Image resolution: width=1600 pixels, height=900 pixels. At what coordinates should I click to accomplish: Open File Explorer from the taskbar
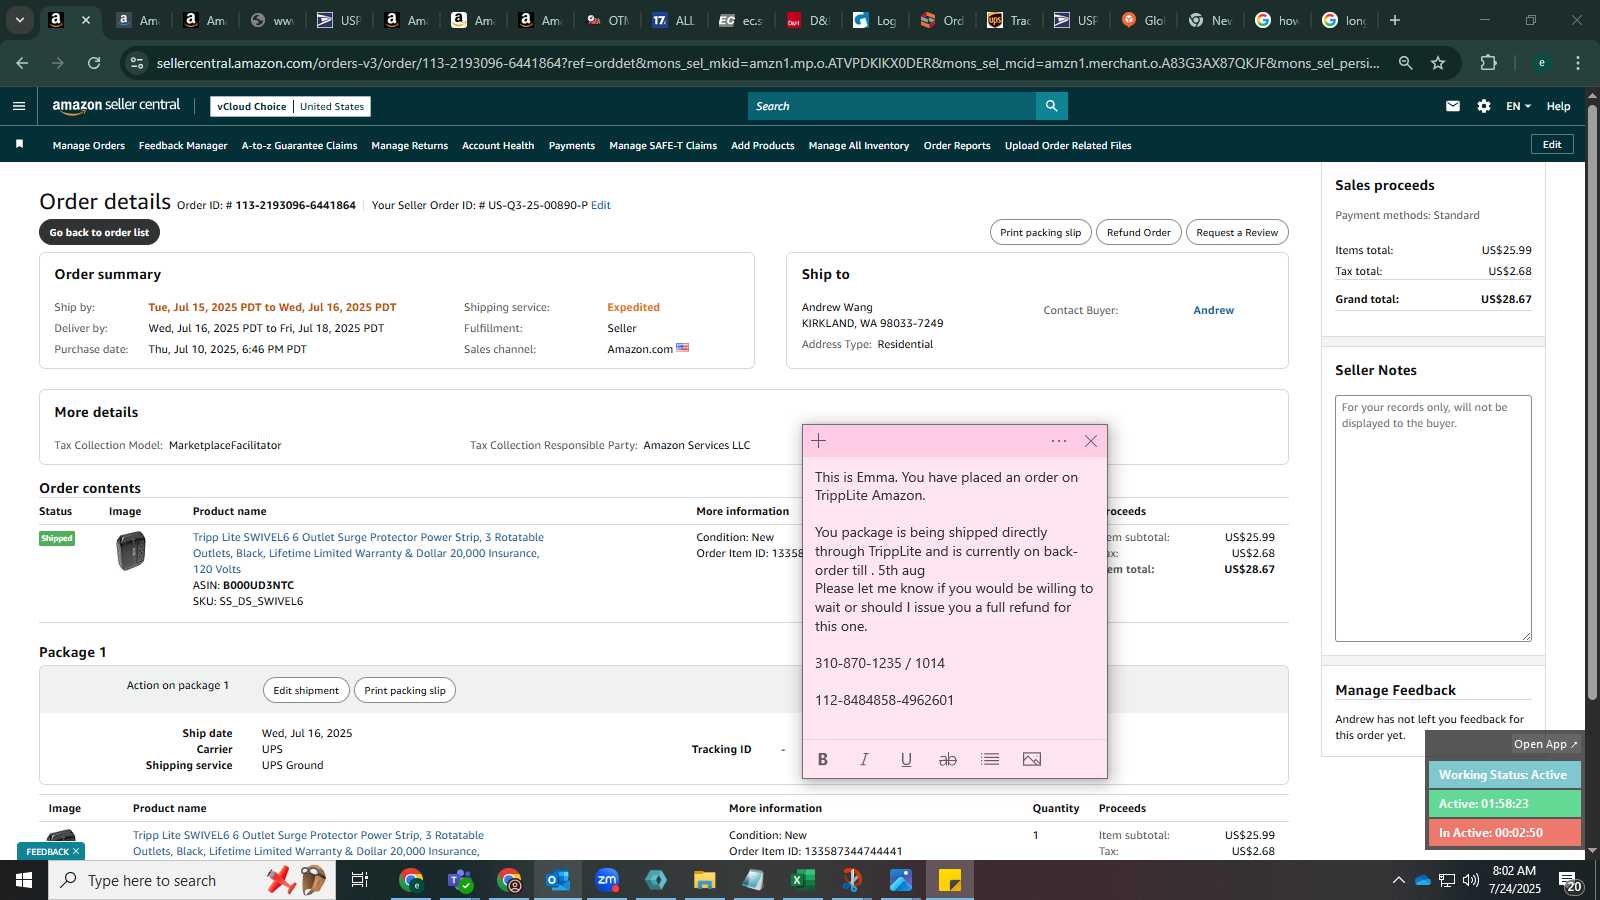point(705,880)
